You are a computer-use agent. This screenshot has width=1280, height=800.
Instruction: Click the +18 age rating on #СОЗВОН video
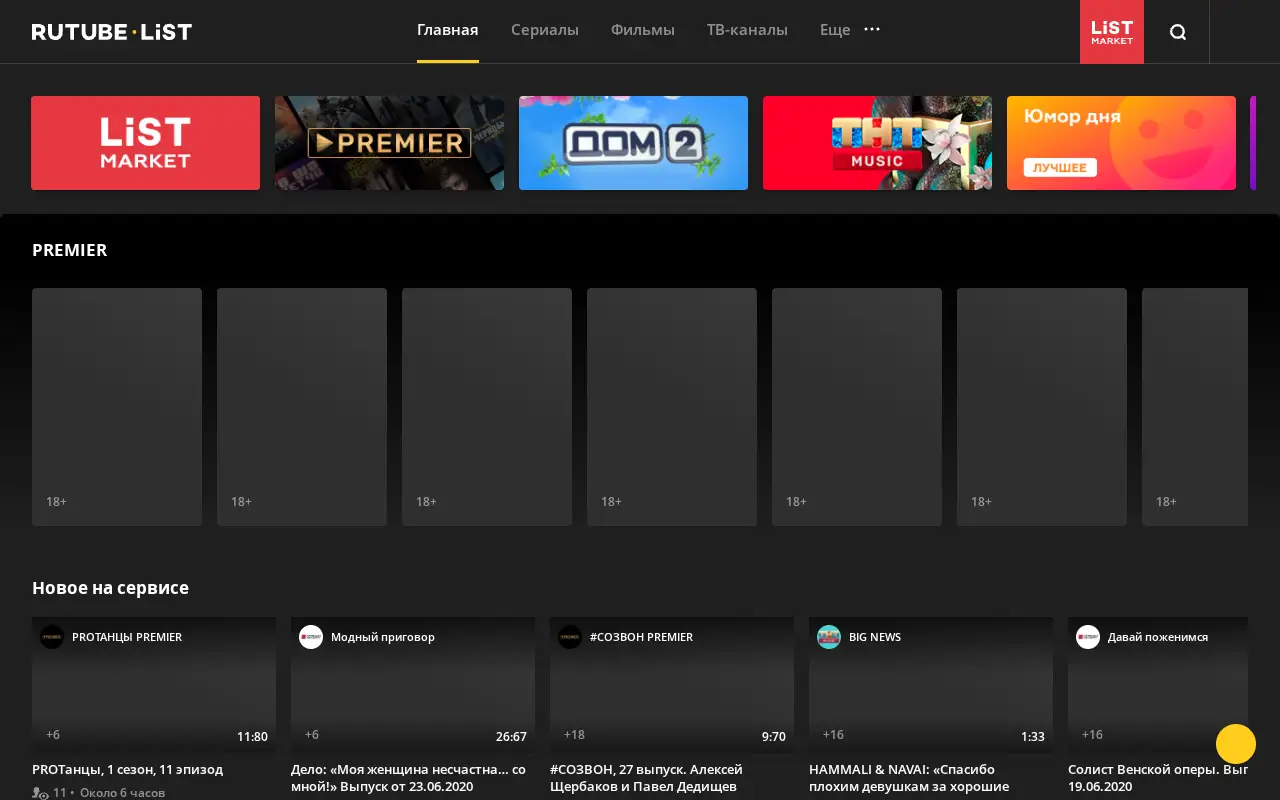[x=574, y=735]
